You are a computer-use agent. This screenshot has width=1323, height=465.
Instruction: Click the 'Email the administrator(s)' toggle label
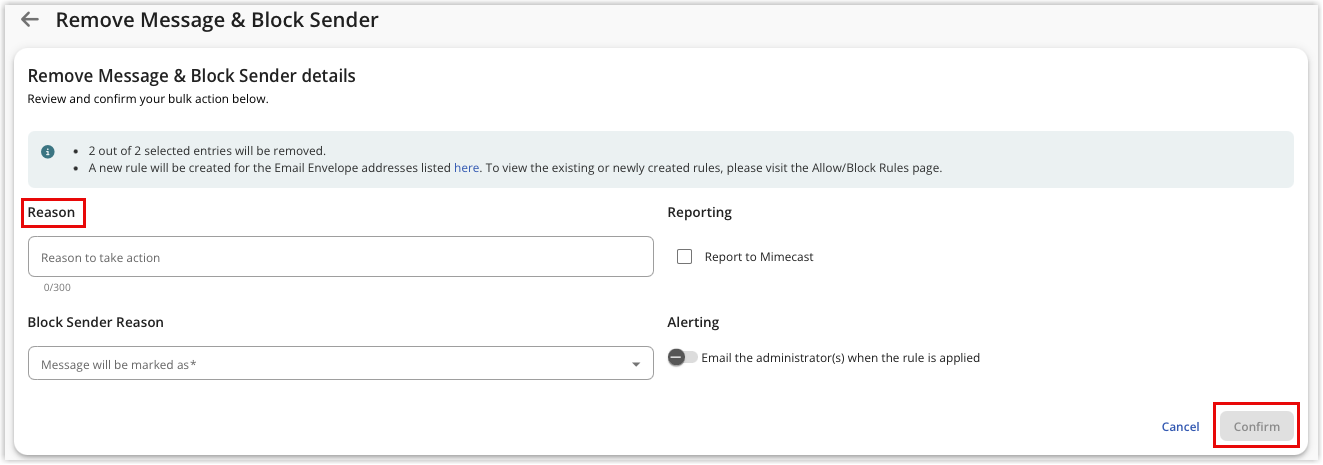[x=840, y=358]
